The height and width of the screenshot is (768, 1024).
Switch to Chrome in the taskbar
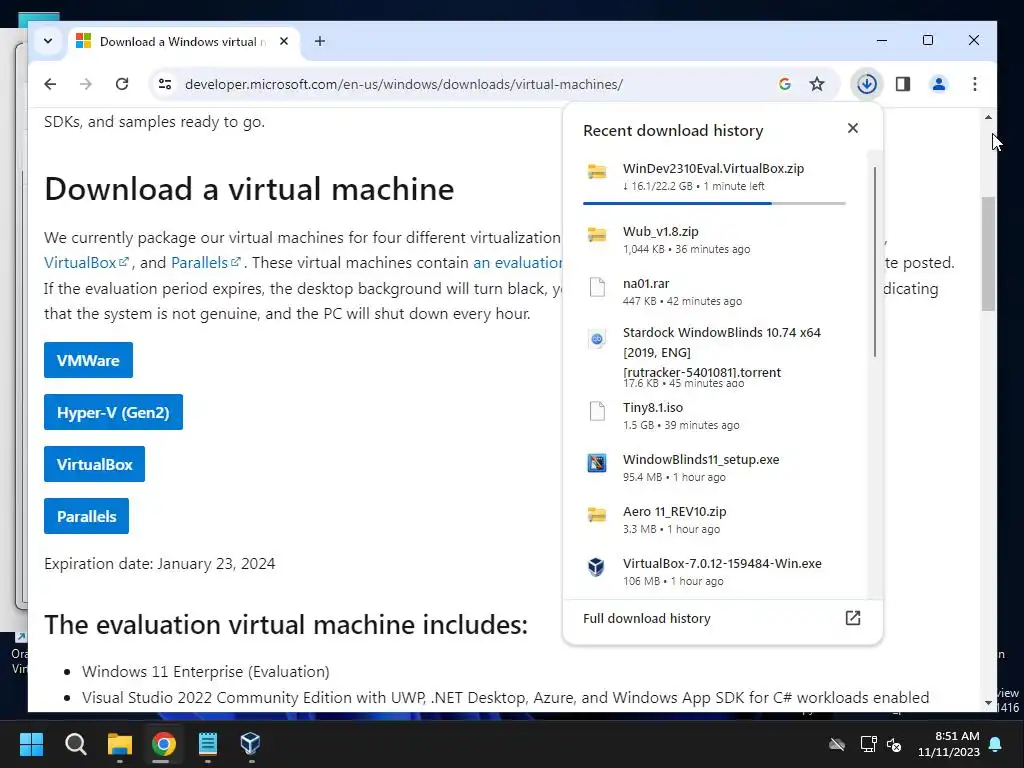tap(163, 744)
